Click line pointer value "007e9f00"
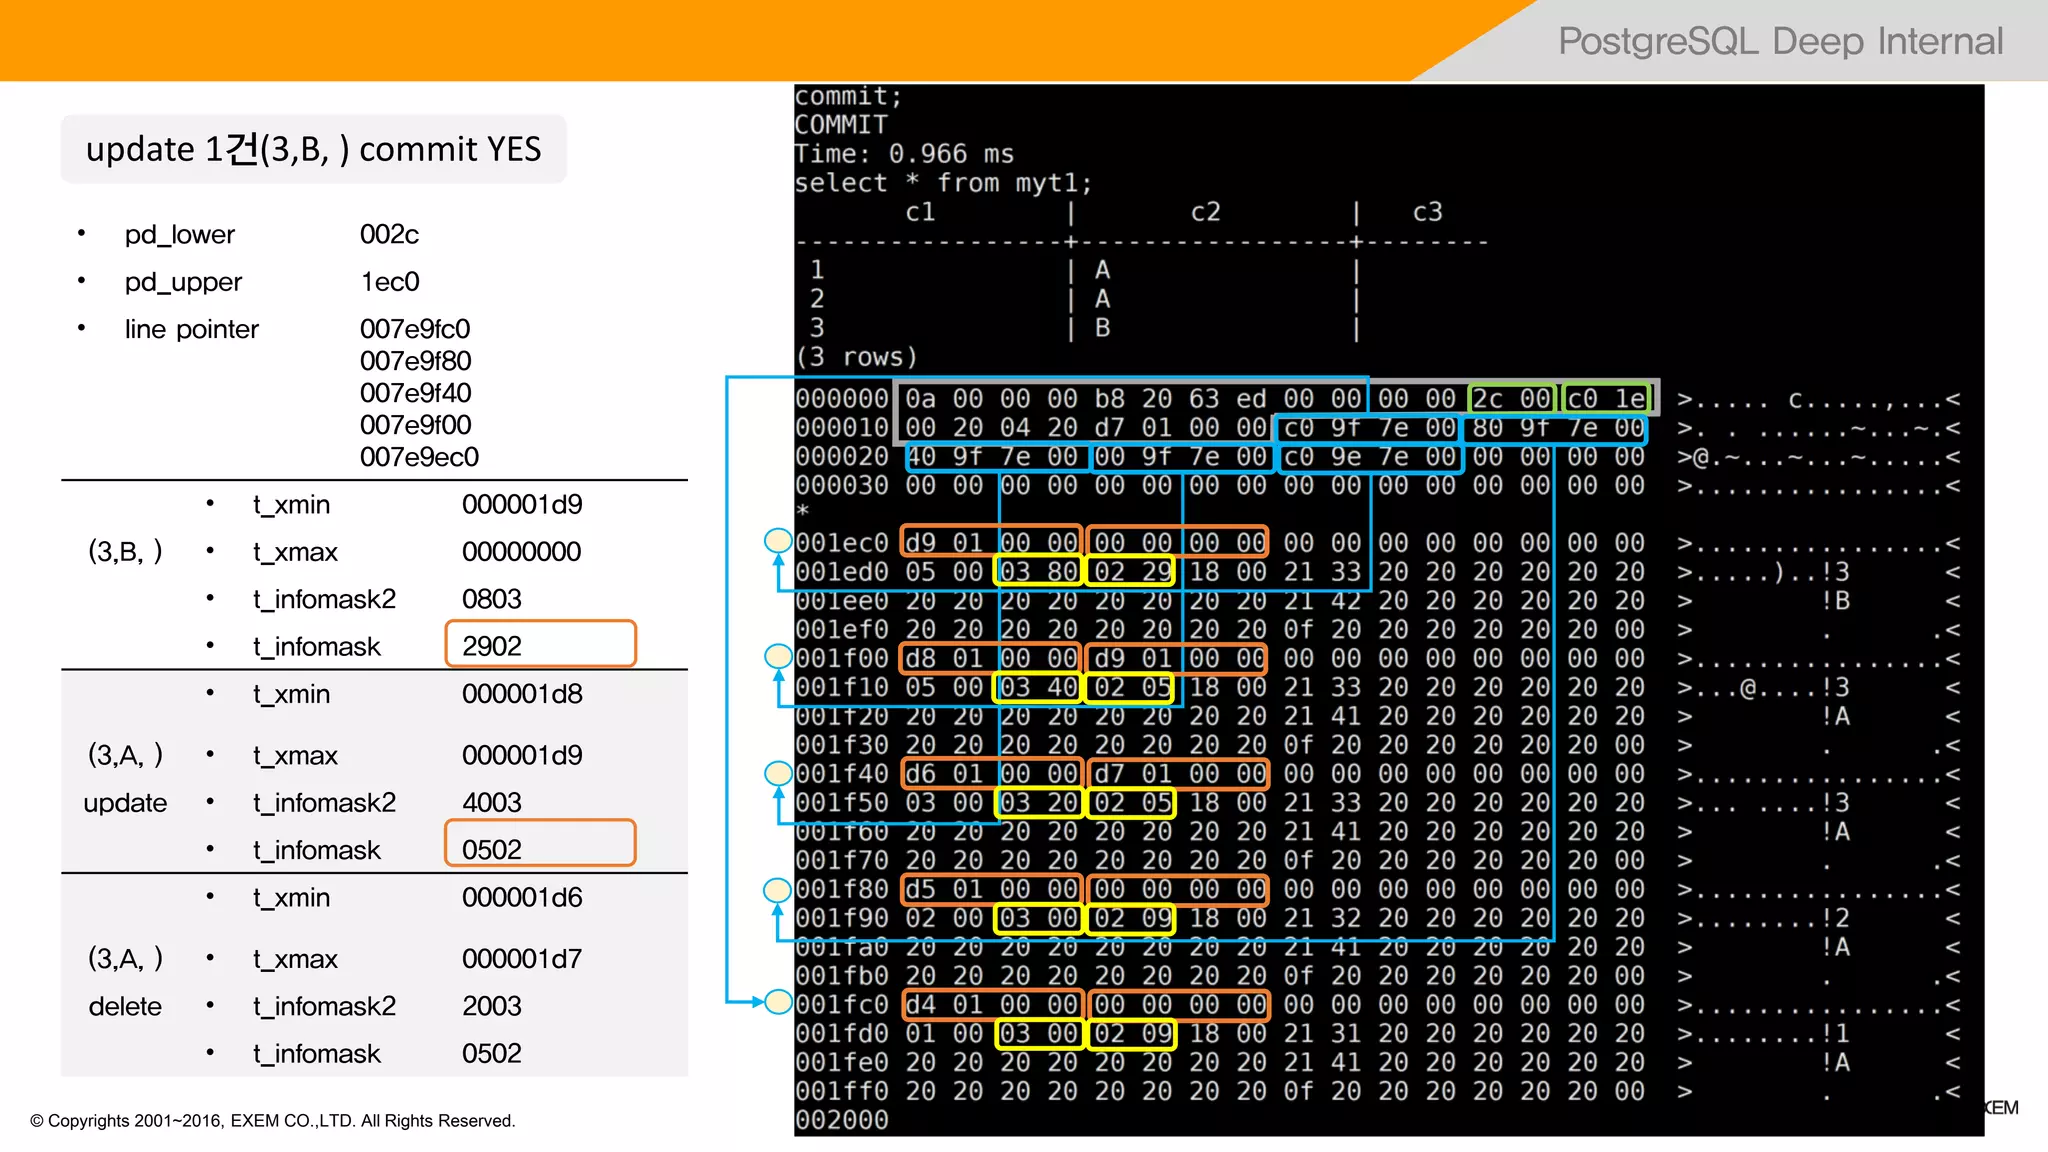The width and height of the screenshot is (2048, 1152). point(415,425)
